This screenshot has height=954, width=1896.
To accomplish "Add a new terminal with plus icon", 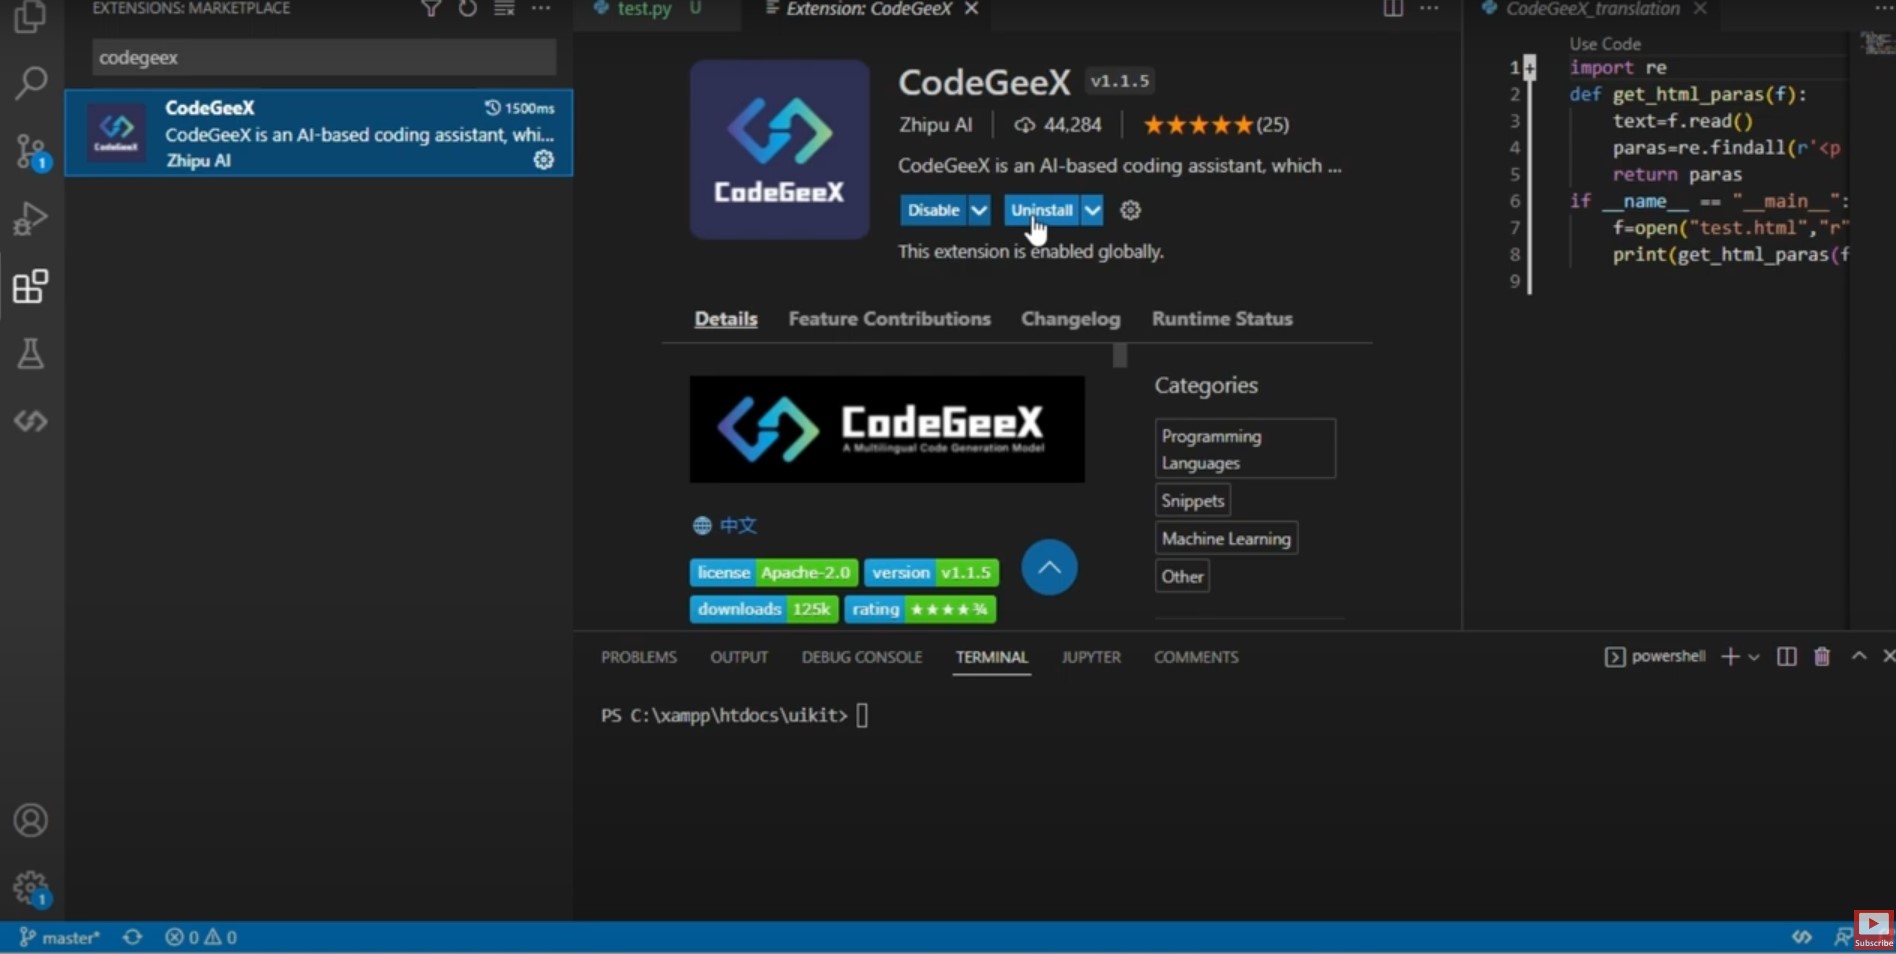I will [x=1730, y=656].
